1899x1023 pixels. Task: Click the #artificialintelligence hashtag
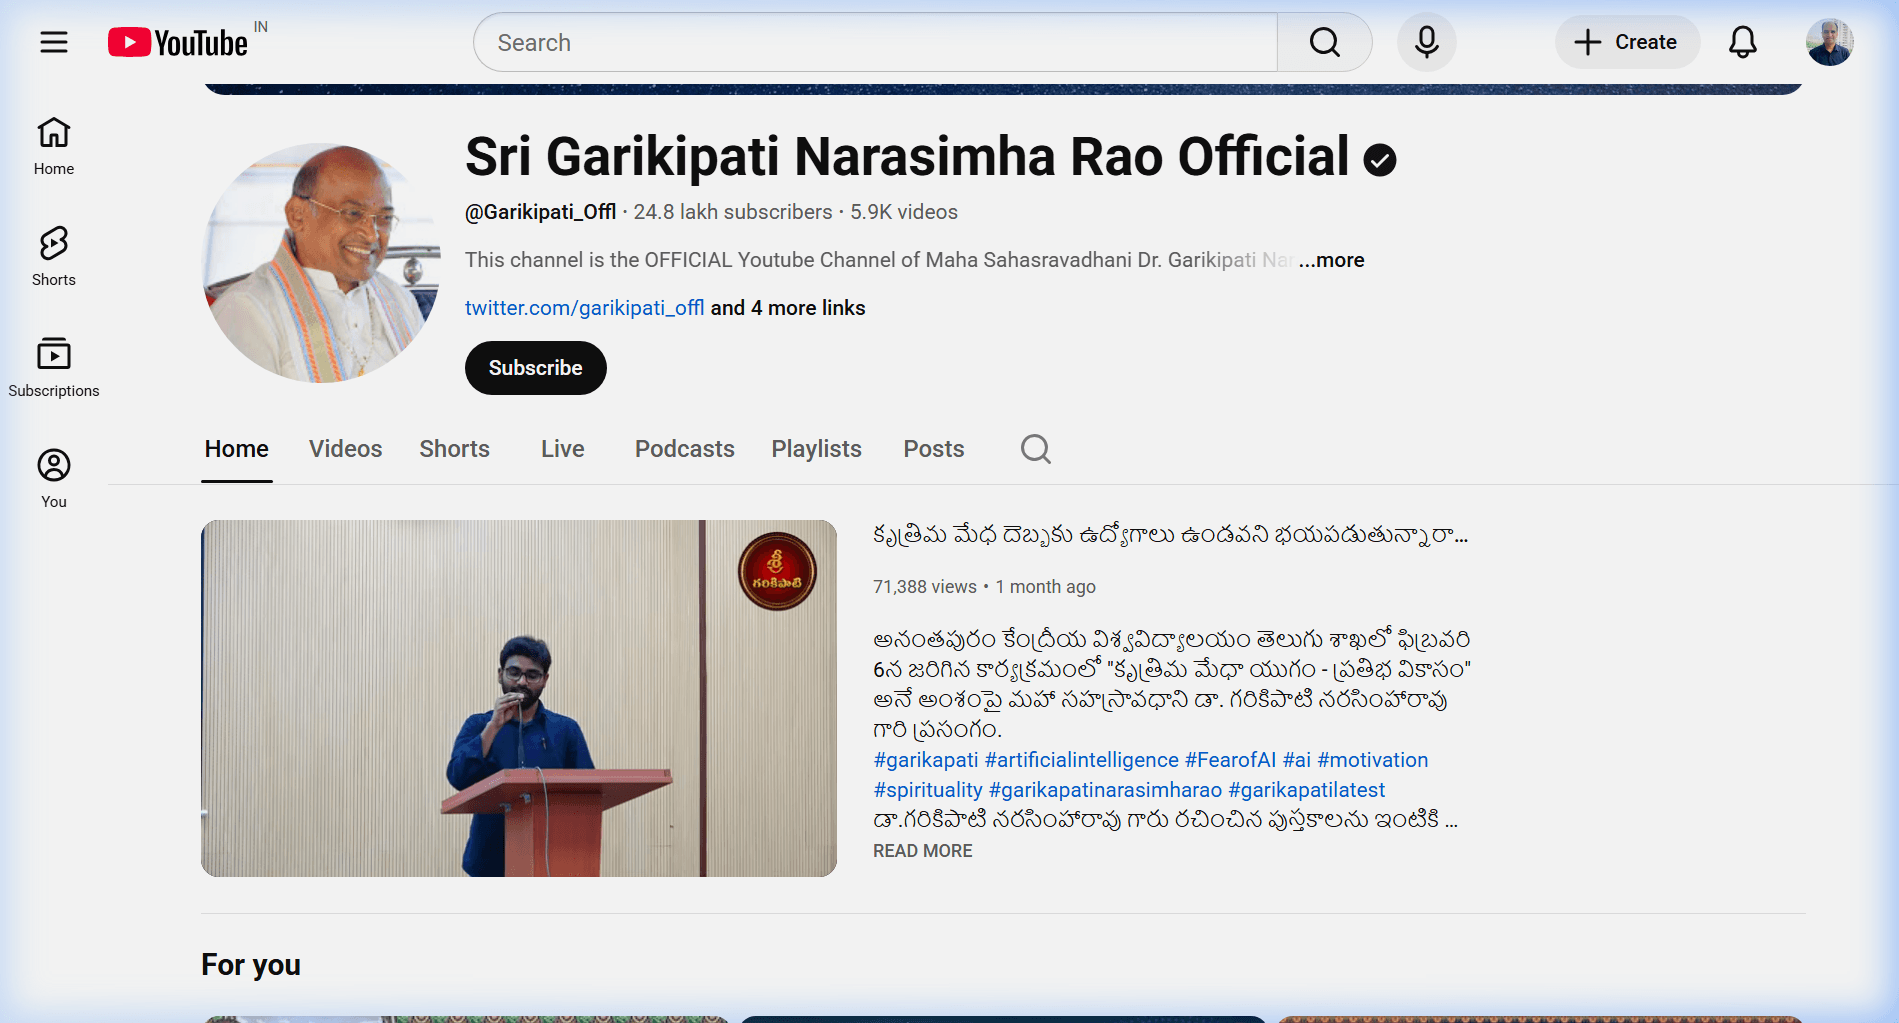(1081, 760)
